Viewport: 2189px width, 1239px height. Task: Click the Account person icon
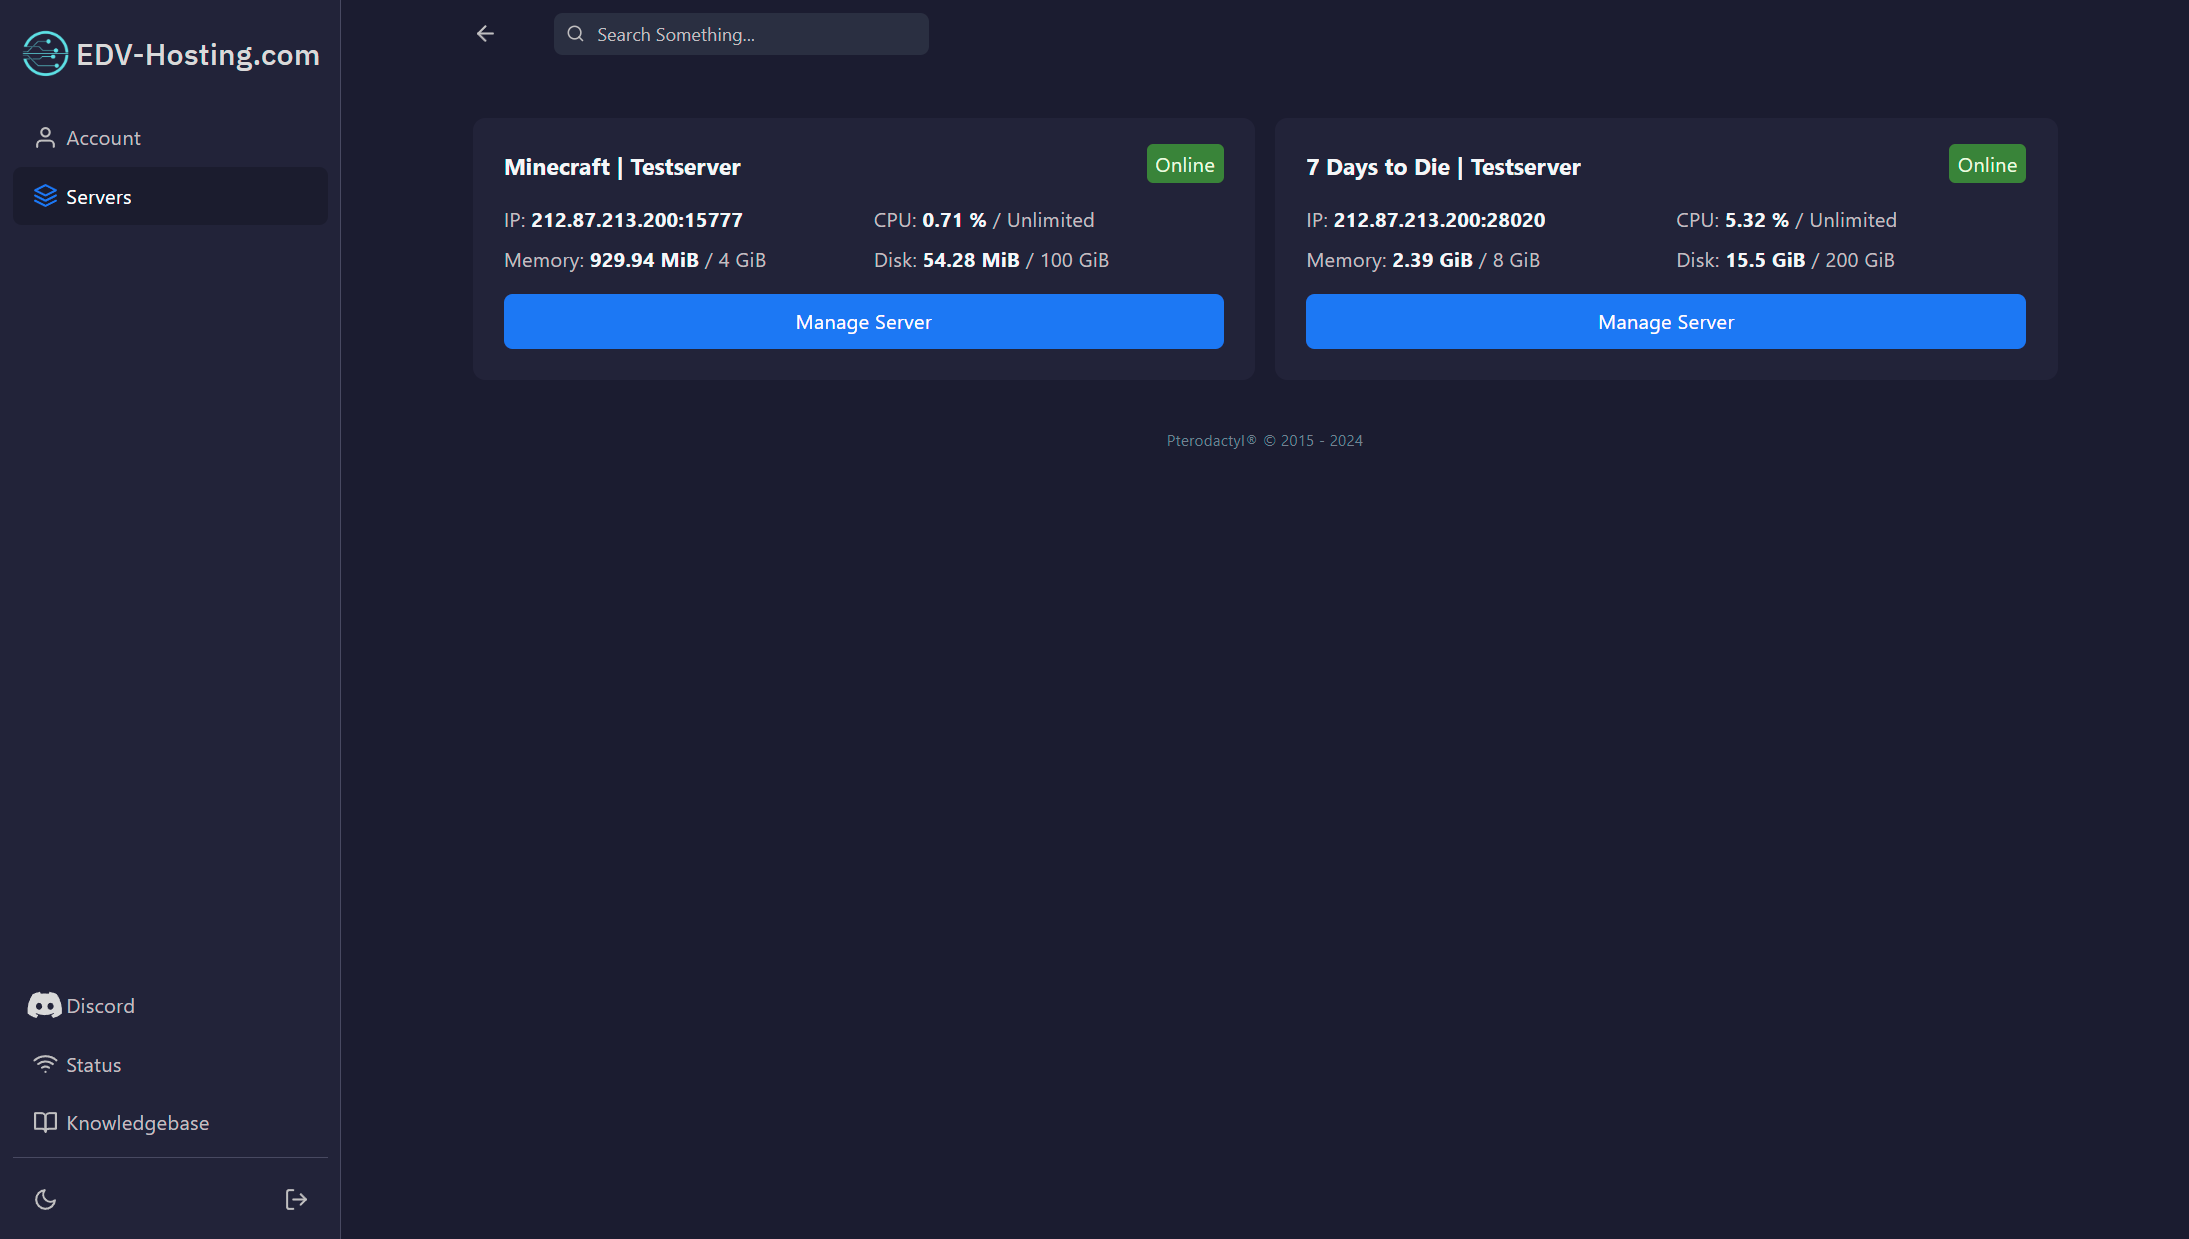[45, 138]
